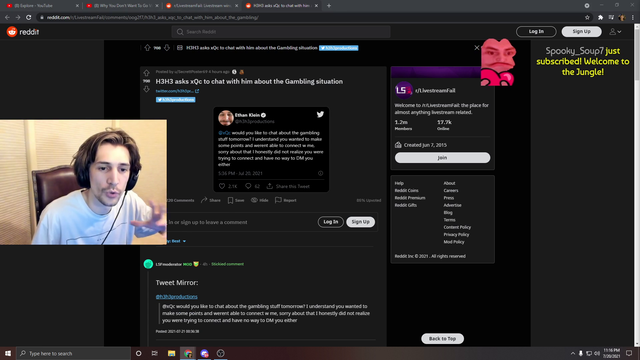Screen dimensions: 640x360
Task: Click the Ethan Klein tweet author name
Action: (x=247, y=115)
